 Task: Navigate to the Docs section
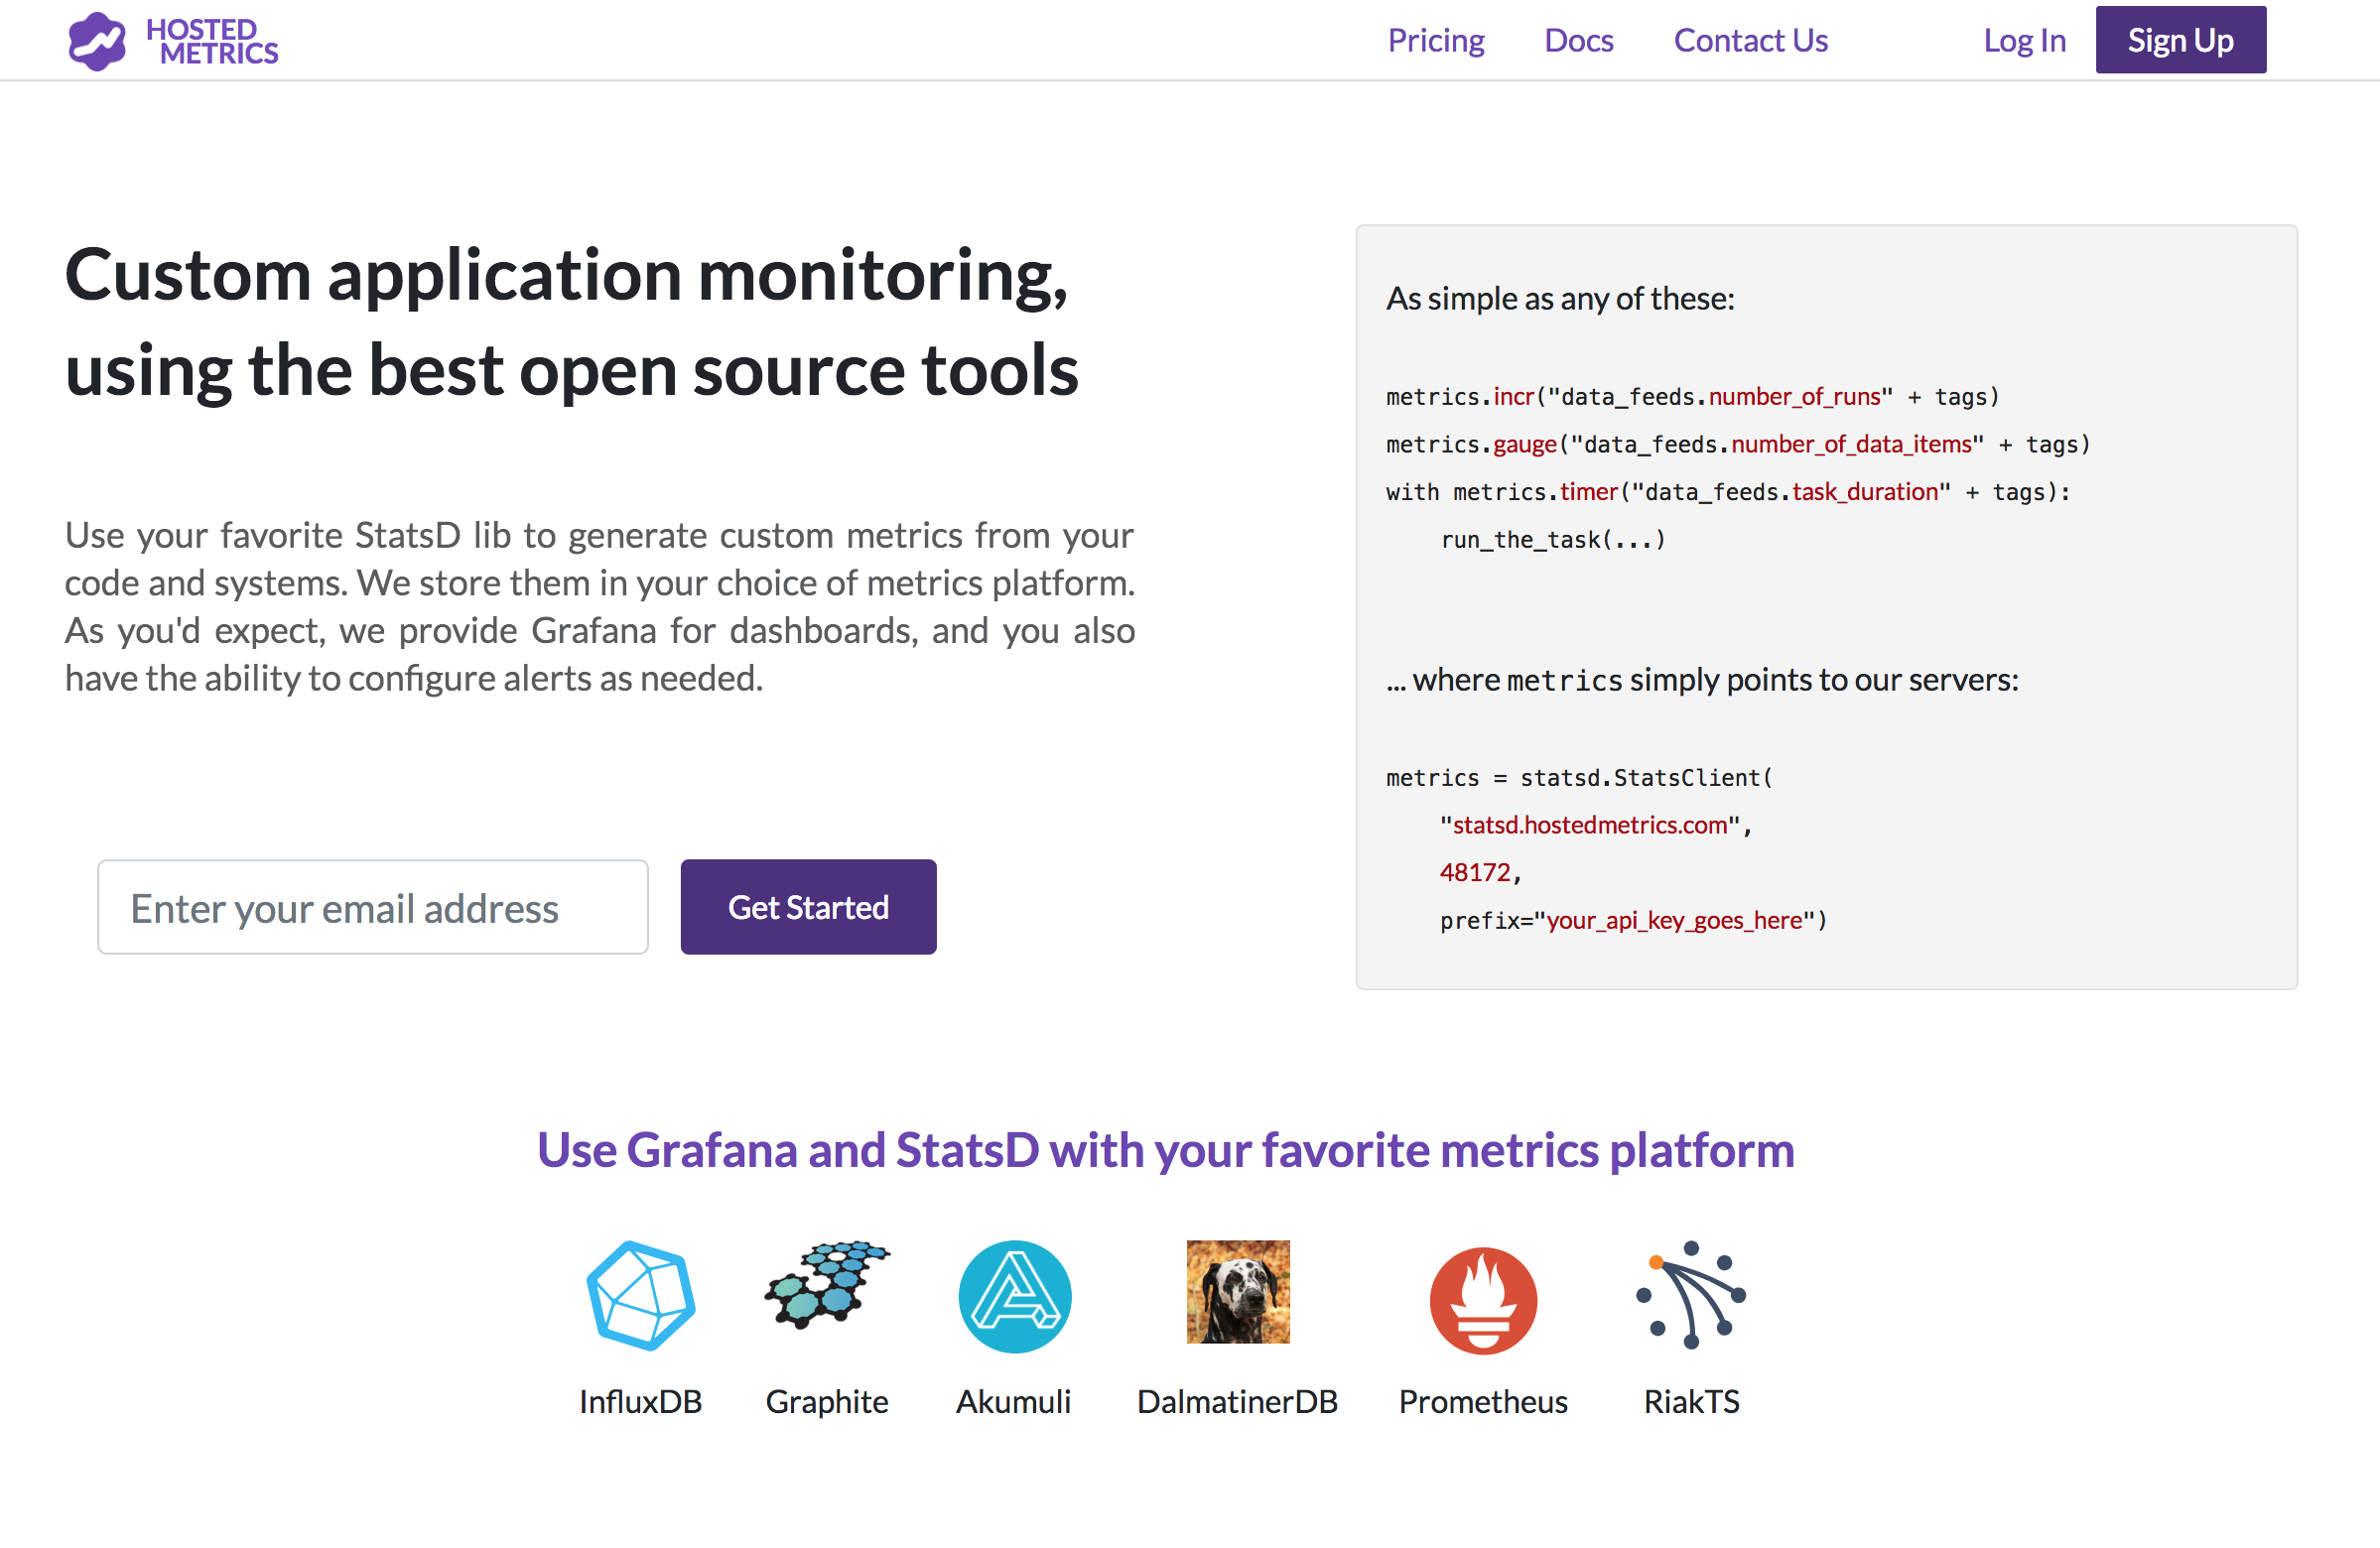[x=1579, y=40]
